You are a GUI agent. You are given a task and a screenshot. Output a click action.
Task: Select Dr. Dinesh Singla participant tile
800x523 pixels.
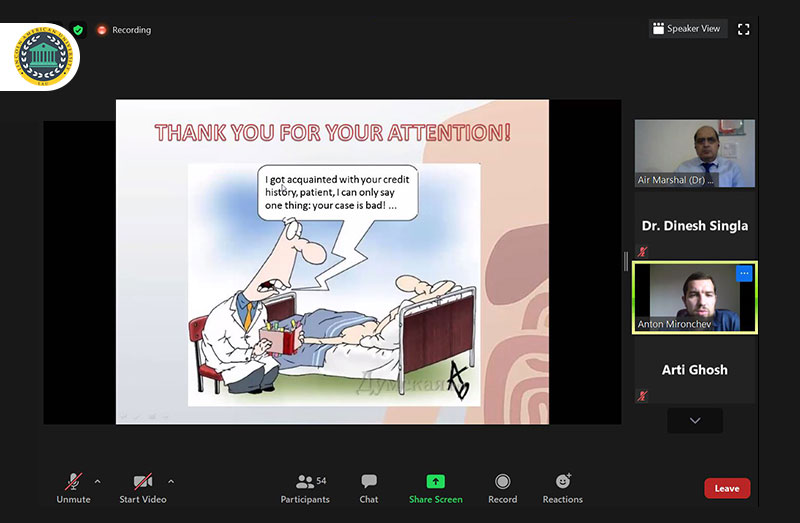[x=695, y=225]
